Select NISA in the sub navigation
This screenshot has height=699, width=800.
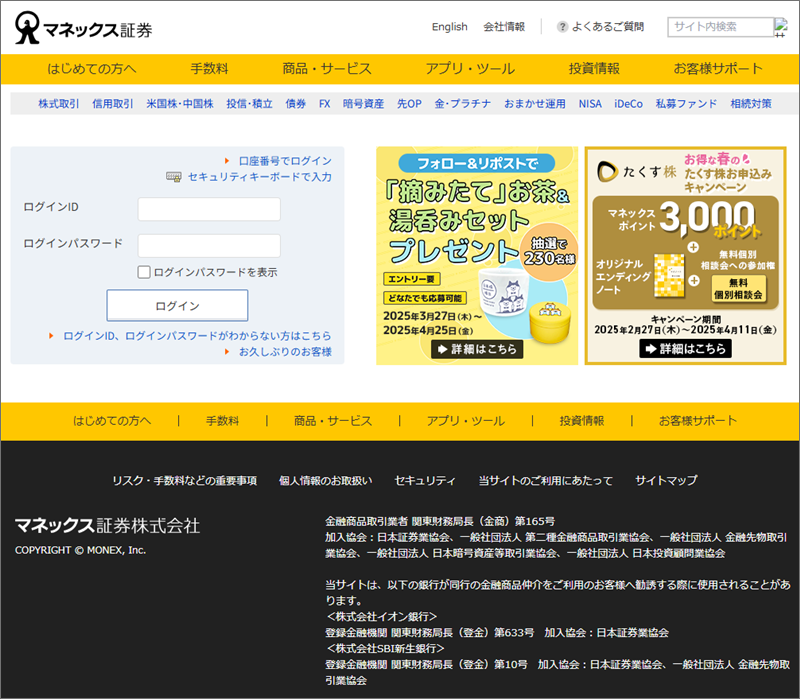pyautogui.click(x=590, y=104)
